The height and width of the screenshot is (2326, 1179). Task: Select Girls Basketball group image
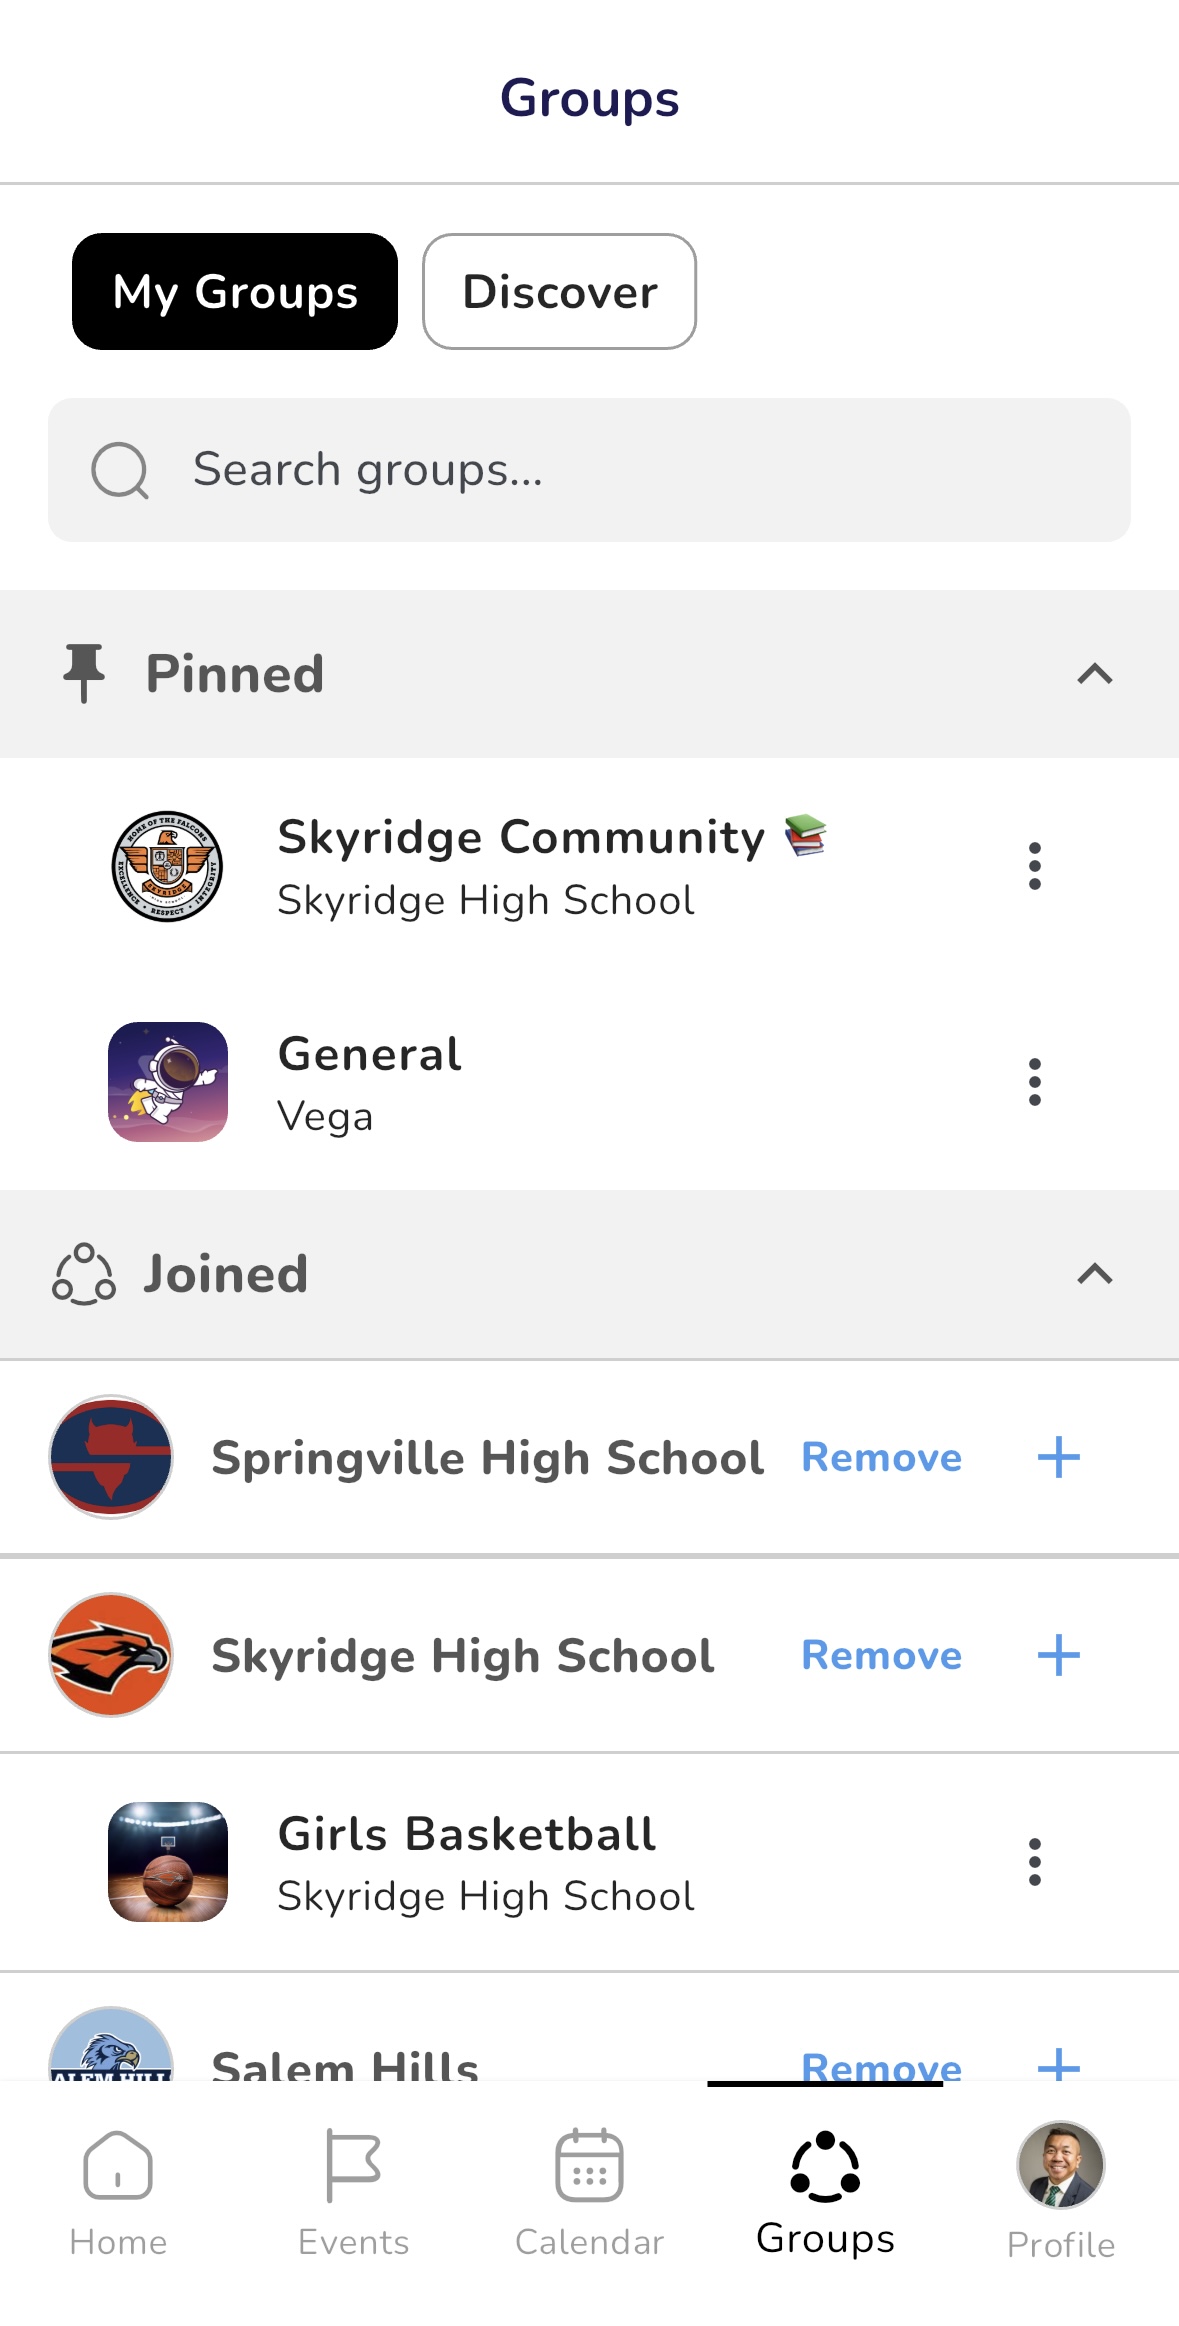tap(168, 1862)
